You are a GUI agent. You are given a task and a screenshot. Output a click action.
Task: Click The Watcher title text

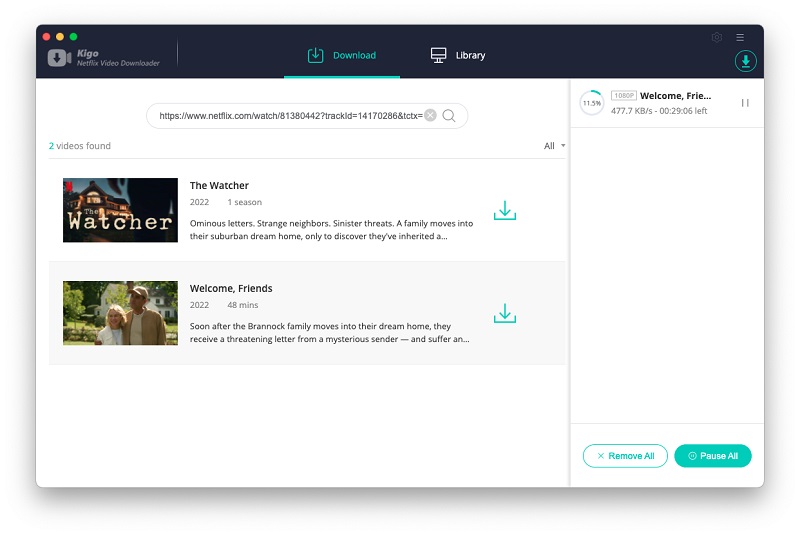pos(219,186)
